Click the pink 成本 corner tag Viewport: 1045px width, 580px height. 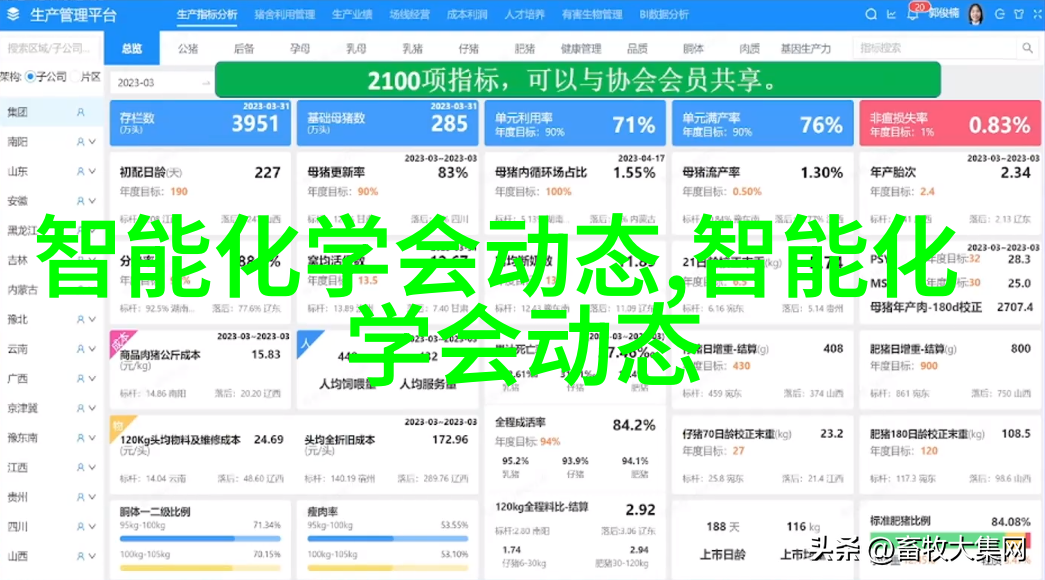pos(121,341)
